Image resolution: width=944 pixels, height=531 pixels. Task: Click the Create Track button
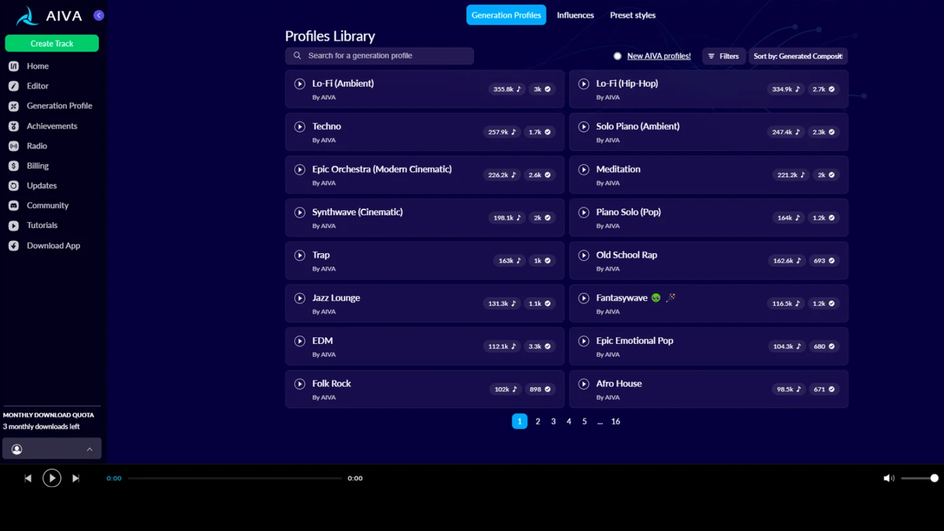[x=52, y=43]
